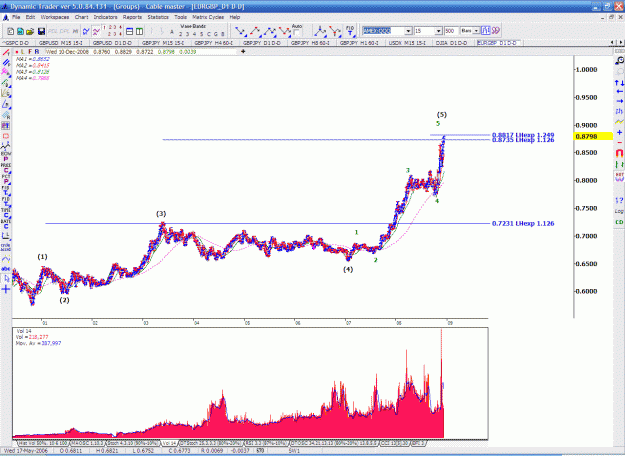This screenshot has height=456, width=625.
Task: Click the abc text label tool
Action: [x=6, y=269]
